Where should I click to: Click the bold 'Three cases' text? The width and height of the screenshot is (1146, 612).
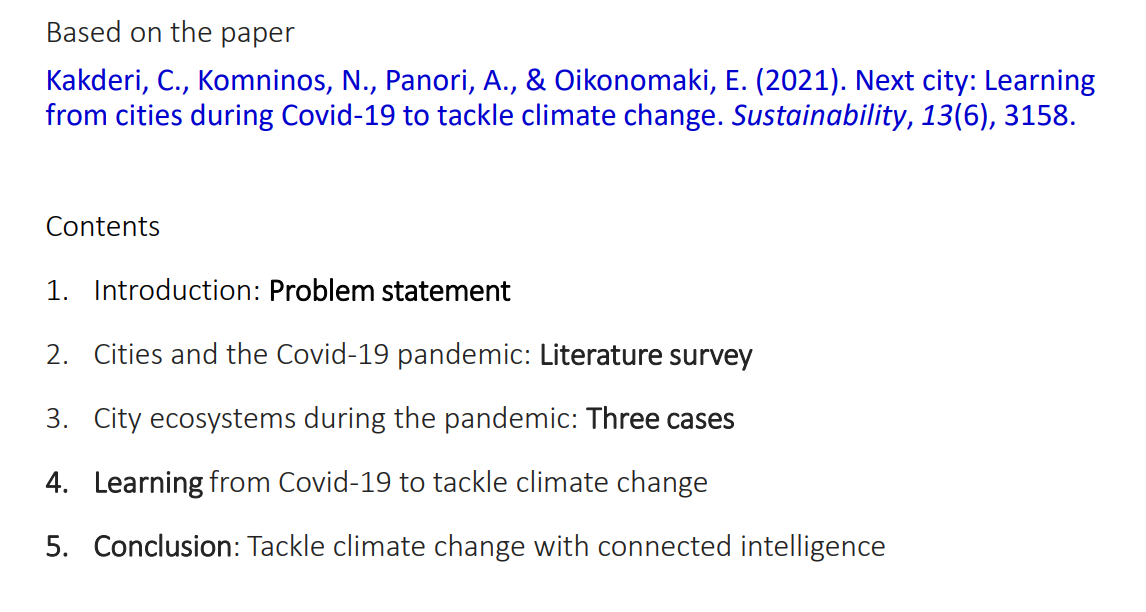pos(661,419)
